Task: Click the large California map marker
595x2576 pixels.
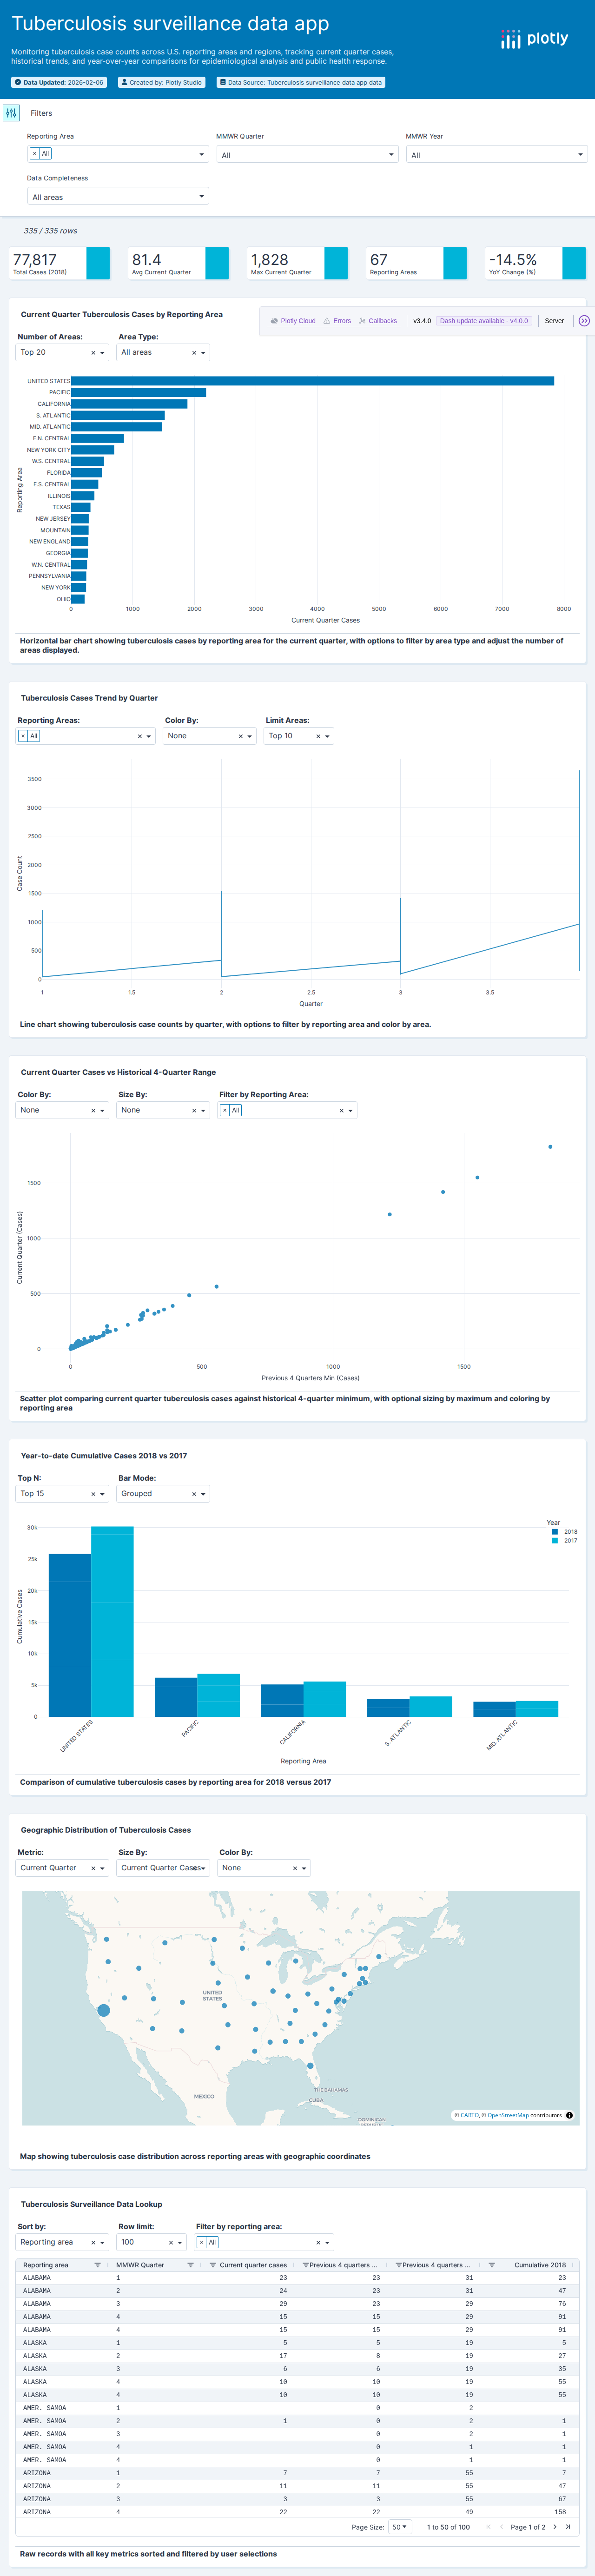Action: point(103,2010)
